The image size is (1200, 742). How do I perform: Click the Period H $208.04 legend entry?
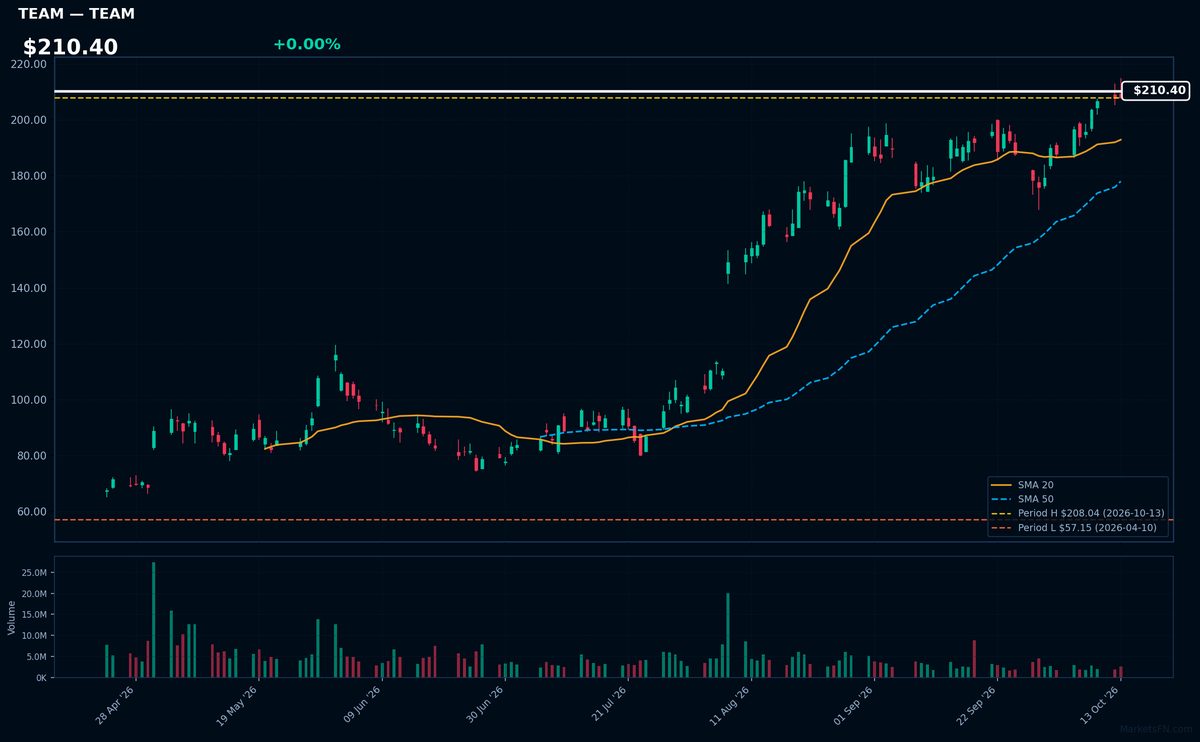1078,513
